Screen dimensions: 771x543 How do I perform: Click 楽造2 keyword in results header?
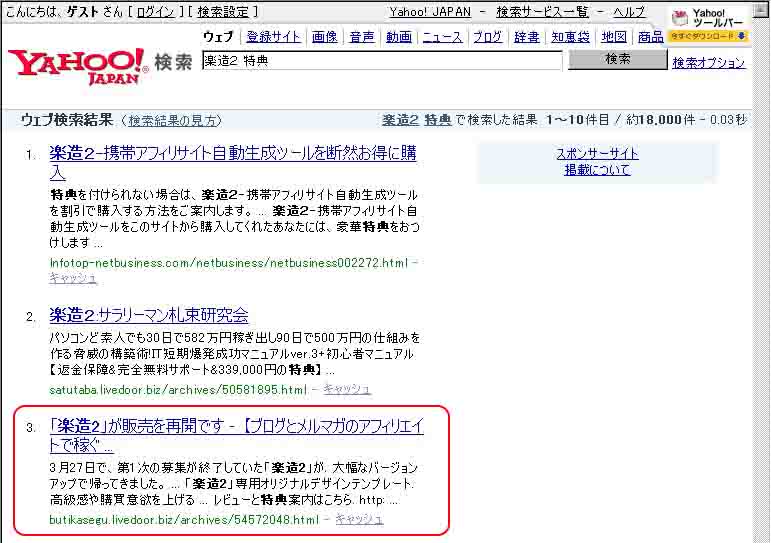[x=400, y=120]
